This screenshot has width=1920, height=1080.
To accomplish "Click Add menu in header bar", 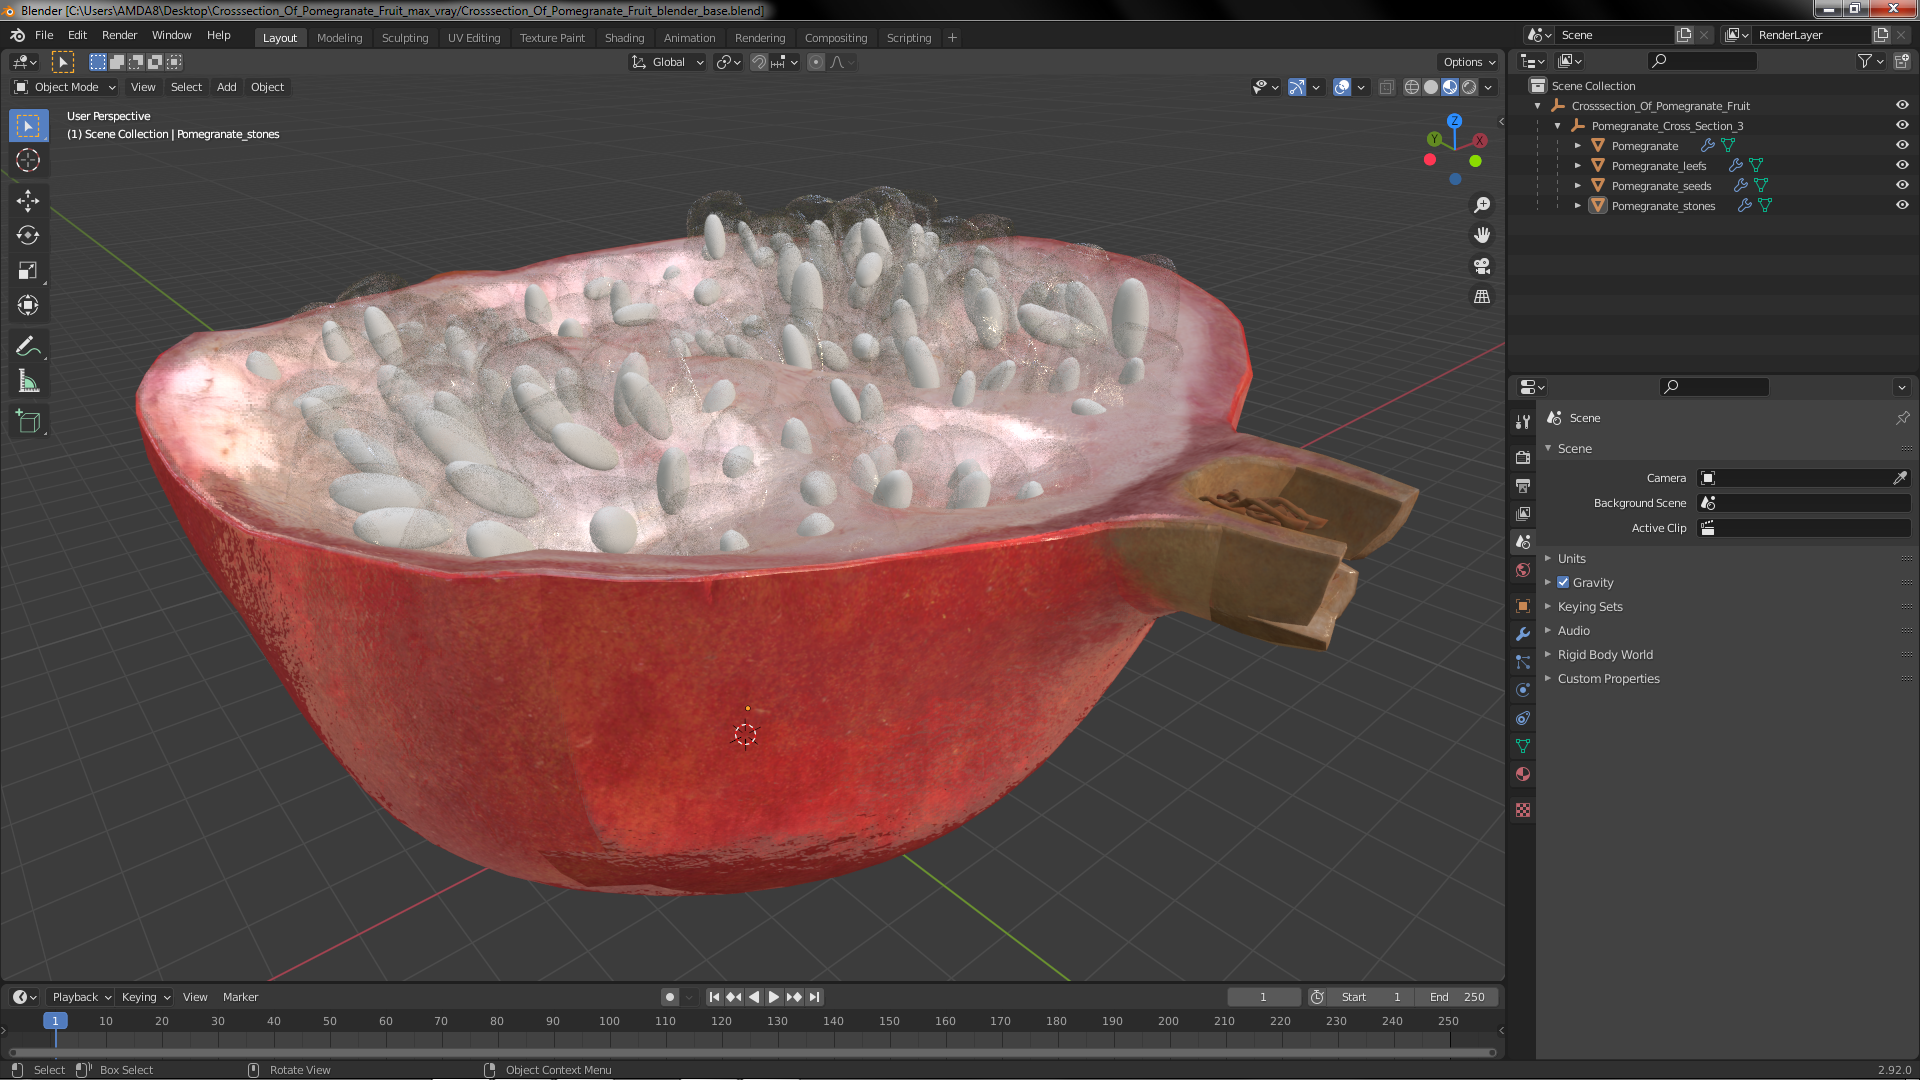I will pyautogui.click(x=225, y=86).
